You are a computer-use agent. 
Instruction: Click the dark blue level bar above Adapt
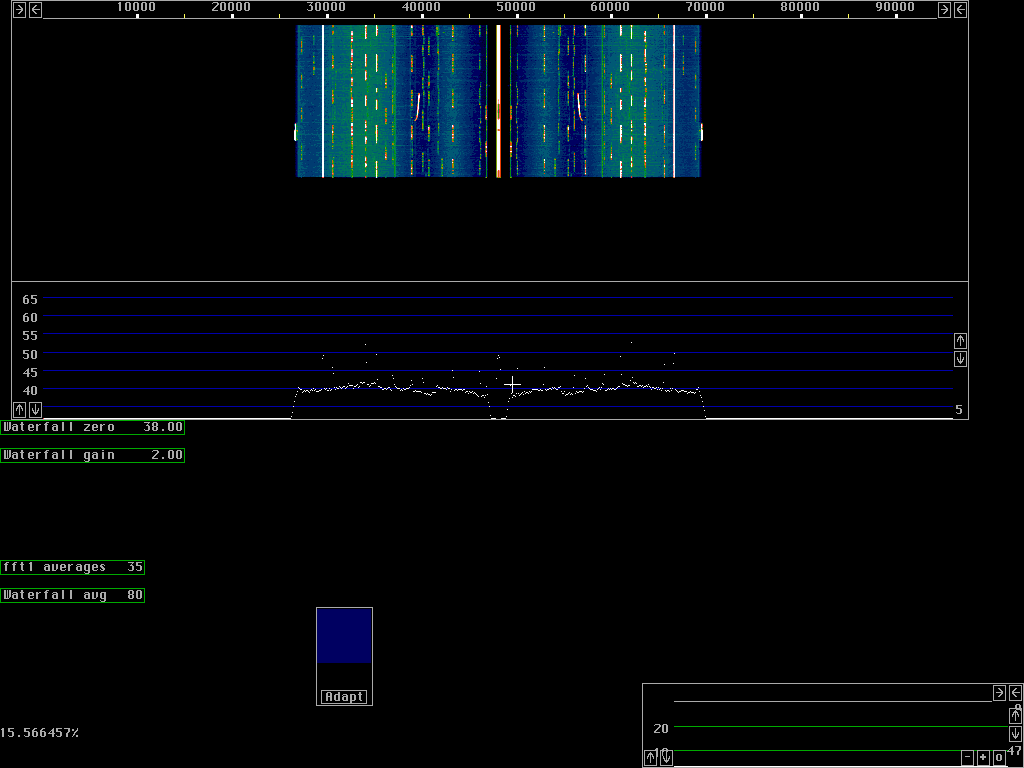pyautogui.click(x=344, y=635)
